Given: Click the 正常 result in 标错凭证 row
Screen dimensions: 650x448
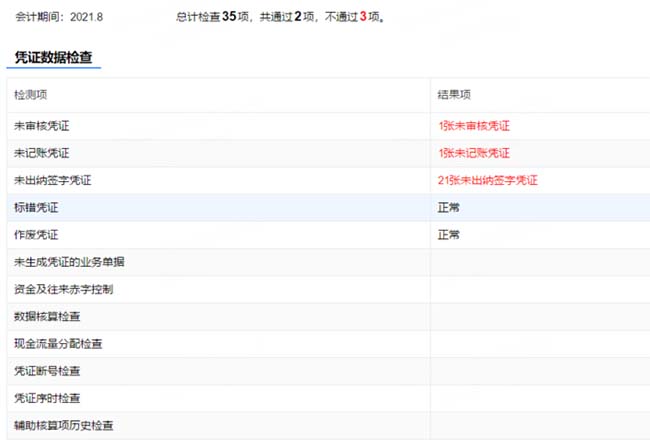Looking at the screenshot, I should (x=449, y=207).
